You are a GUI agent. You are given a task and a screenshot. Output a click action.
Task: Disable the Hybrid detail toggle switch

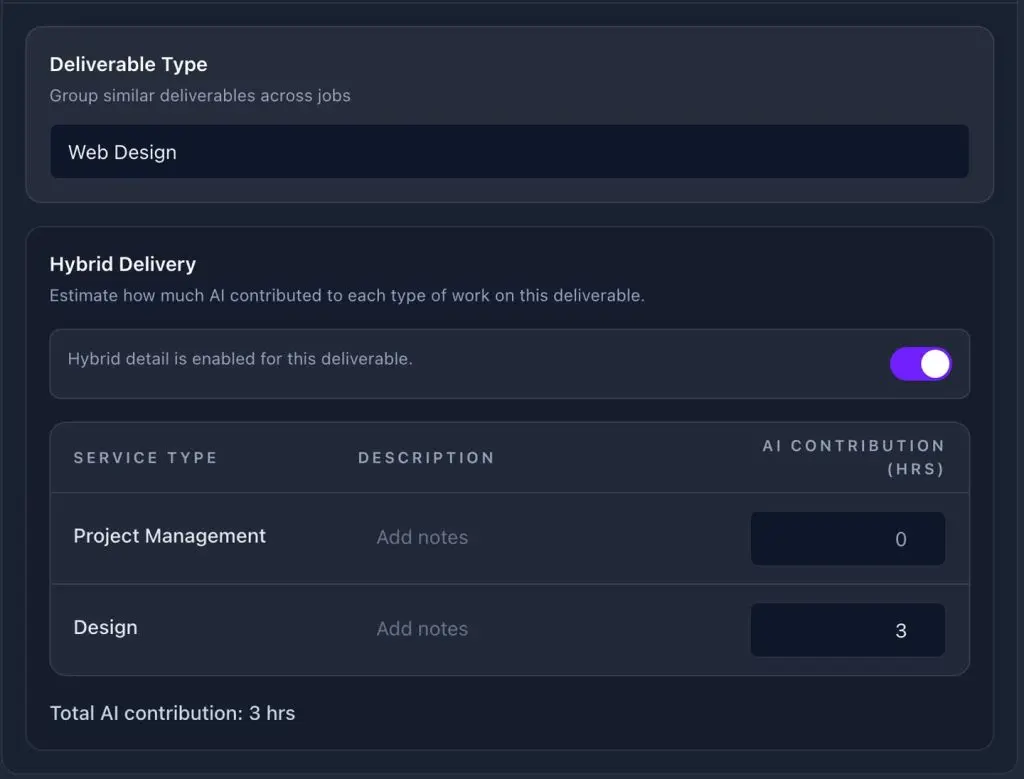pyautogui.click(x=920, y=364)
